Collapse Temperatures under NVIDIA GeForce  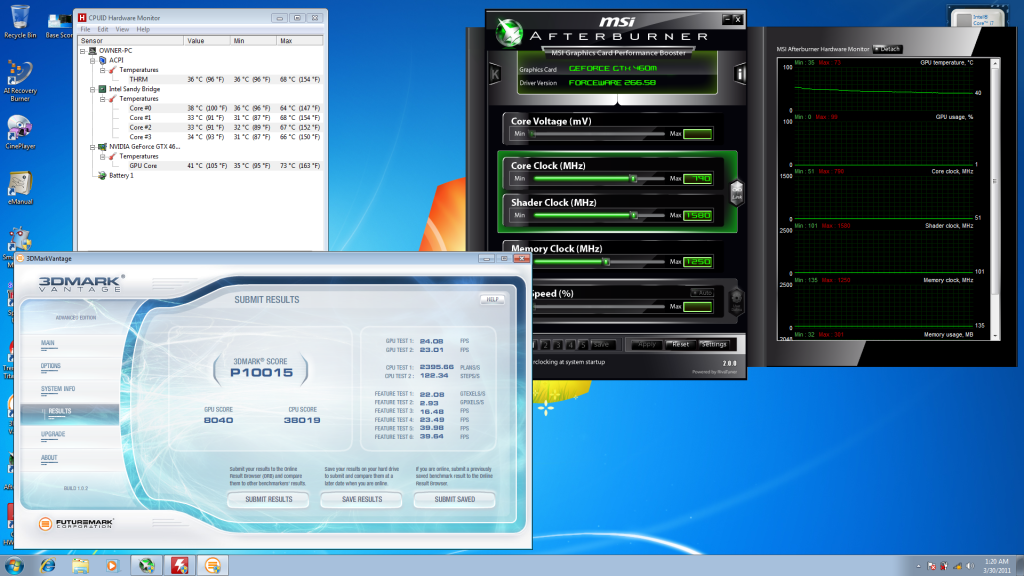[103, 157]
